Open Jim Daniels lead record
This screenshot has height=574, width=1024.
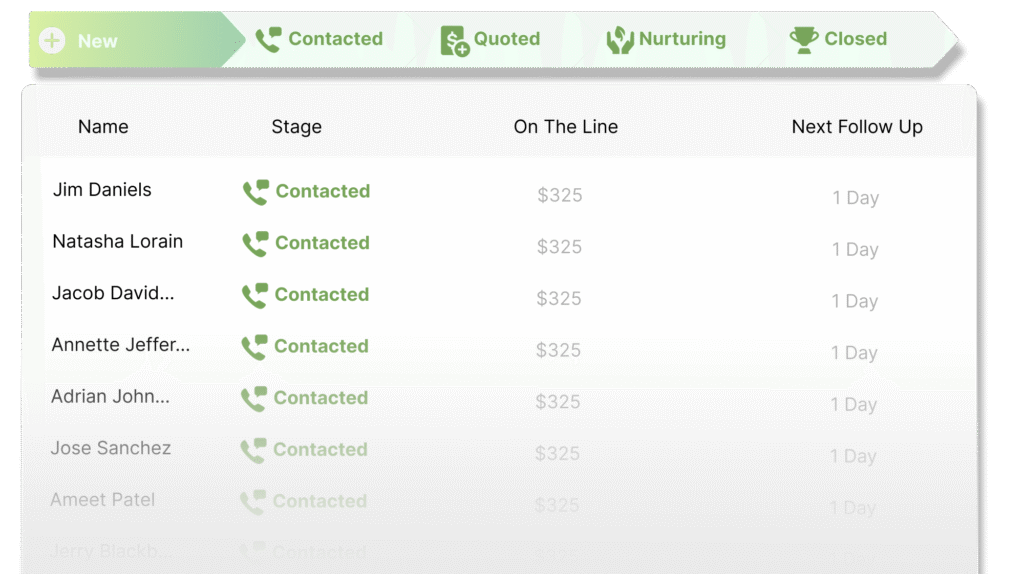pyautogui.click(x=102, y=189)
